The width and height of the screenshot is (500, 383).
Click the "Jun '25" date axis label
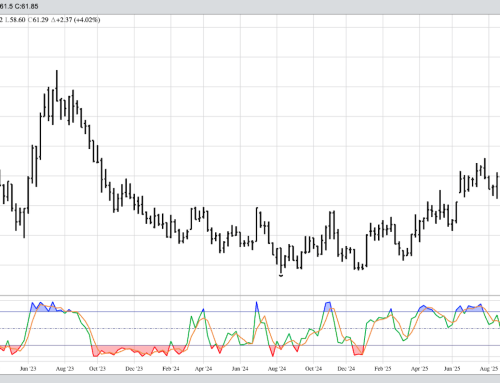click(x=452, y=369)
